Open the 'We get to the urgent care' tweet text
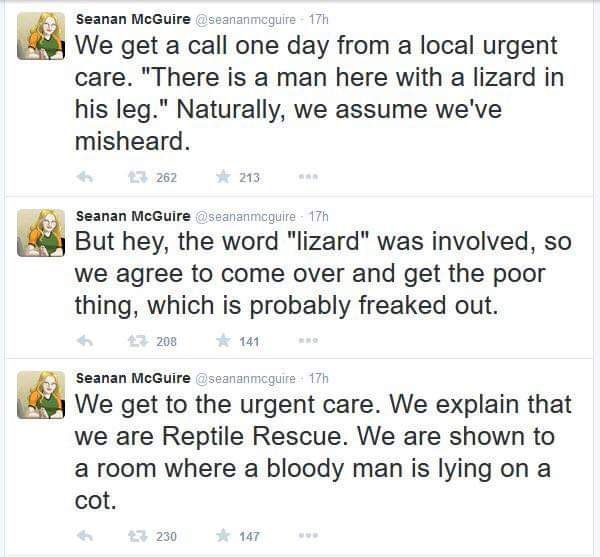The height and width of the screenshot is (557, 600). tap(323, 452)
